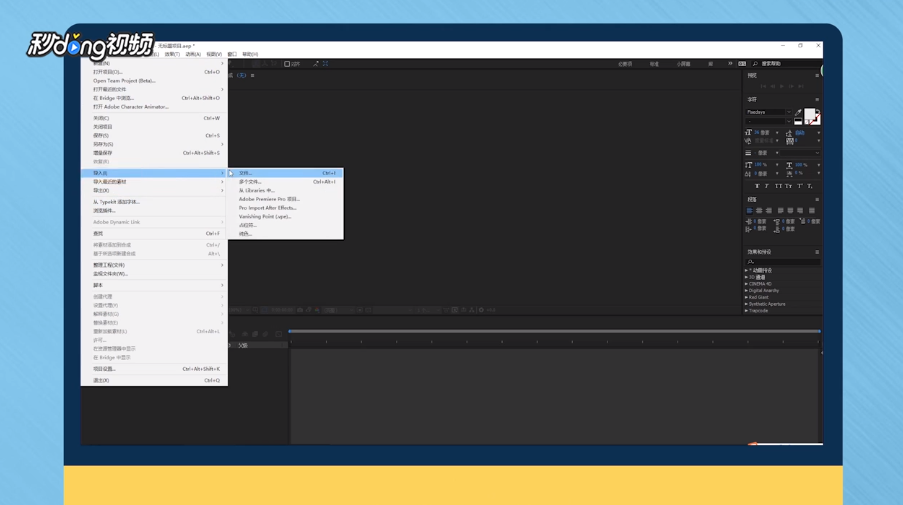
Task: Expand the 动画预设 effects folder
Action: point(746,270)
